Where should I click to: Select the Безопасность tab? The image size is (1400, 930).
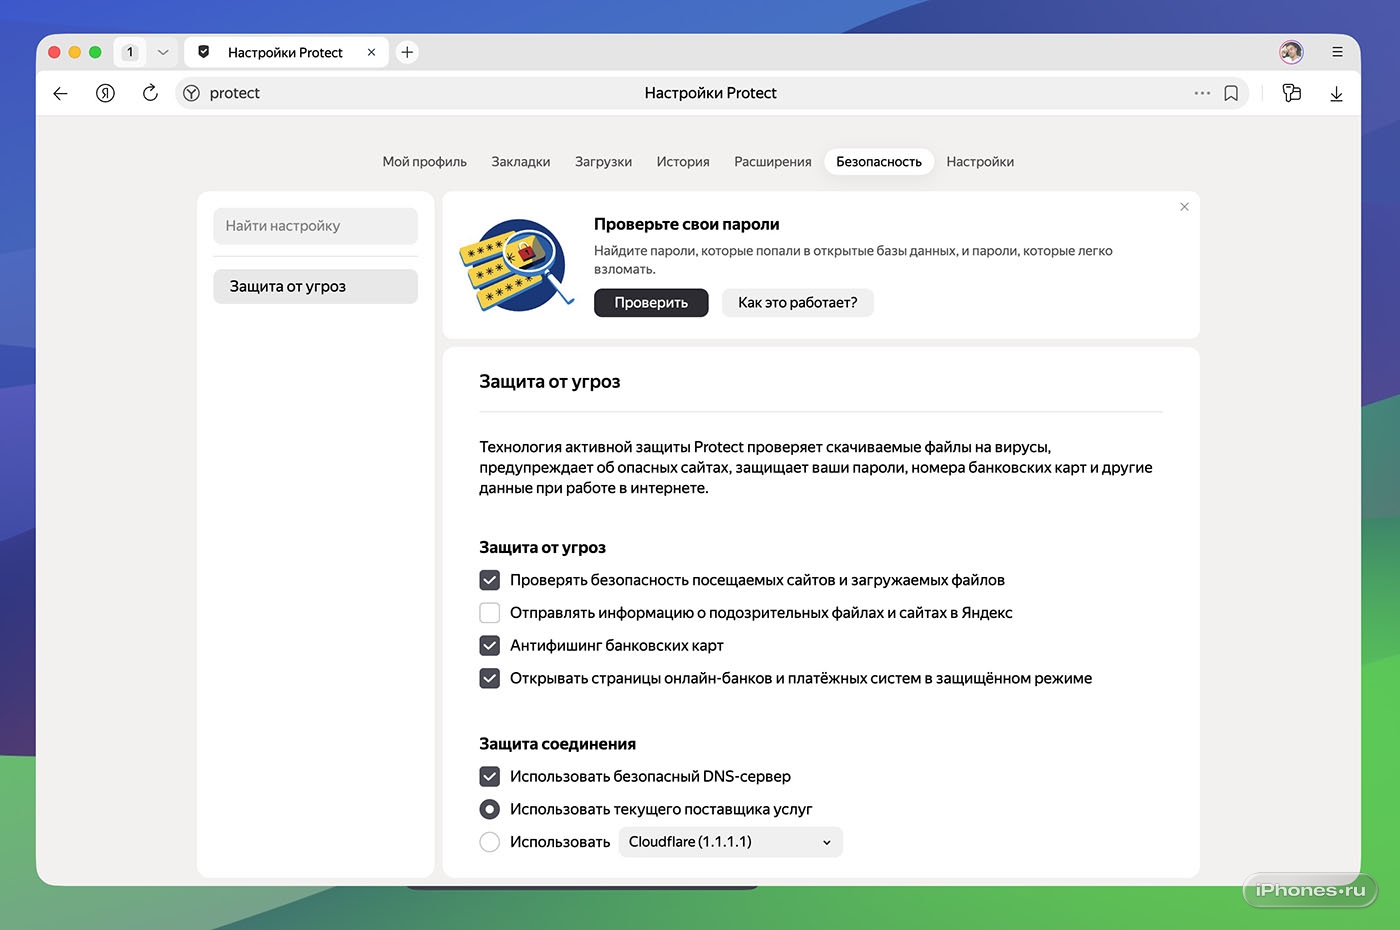pos(879,162)
